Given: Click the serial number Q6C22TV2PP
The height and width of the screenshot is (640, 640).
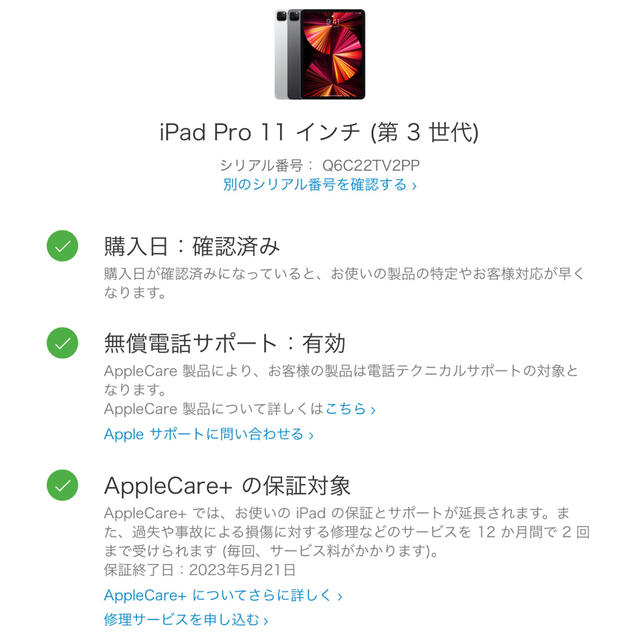Looking at the screenshot, I should [371, 165].
